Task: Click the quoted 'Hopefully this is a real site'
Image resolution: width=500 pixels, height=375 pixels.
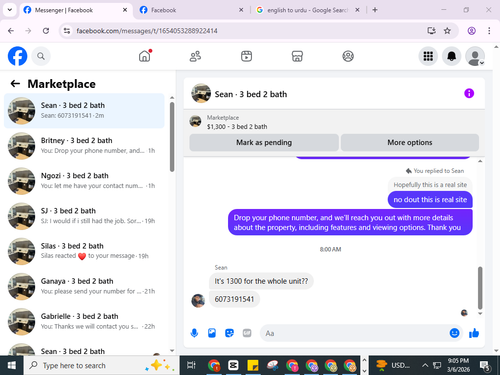Action: click(430, 185)
